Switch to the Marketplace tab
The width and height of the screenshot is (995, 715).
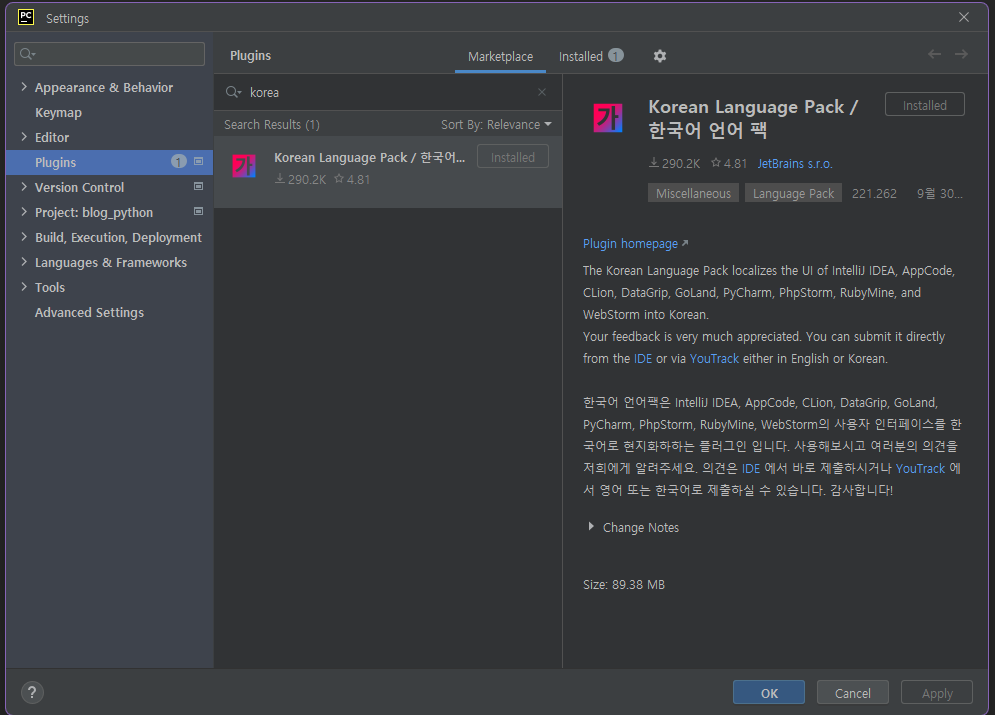(x=500, y=56)
